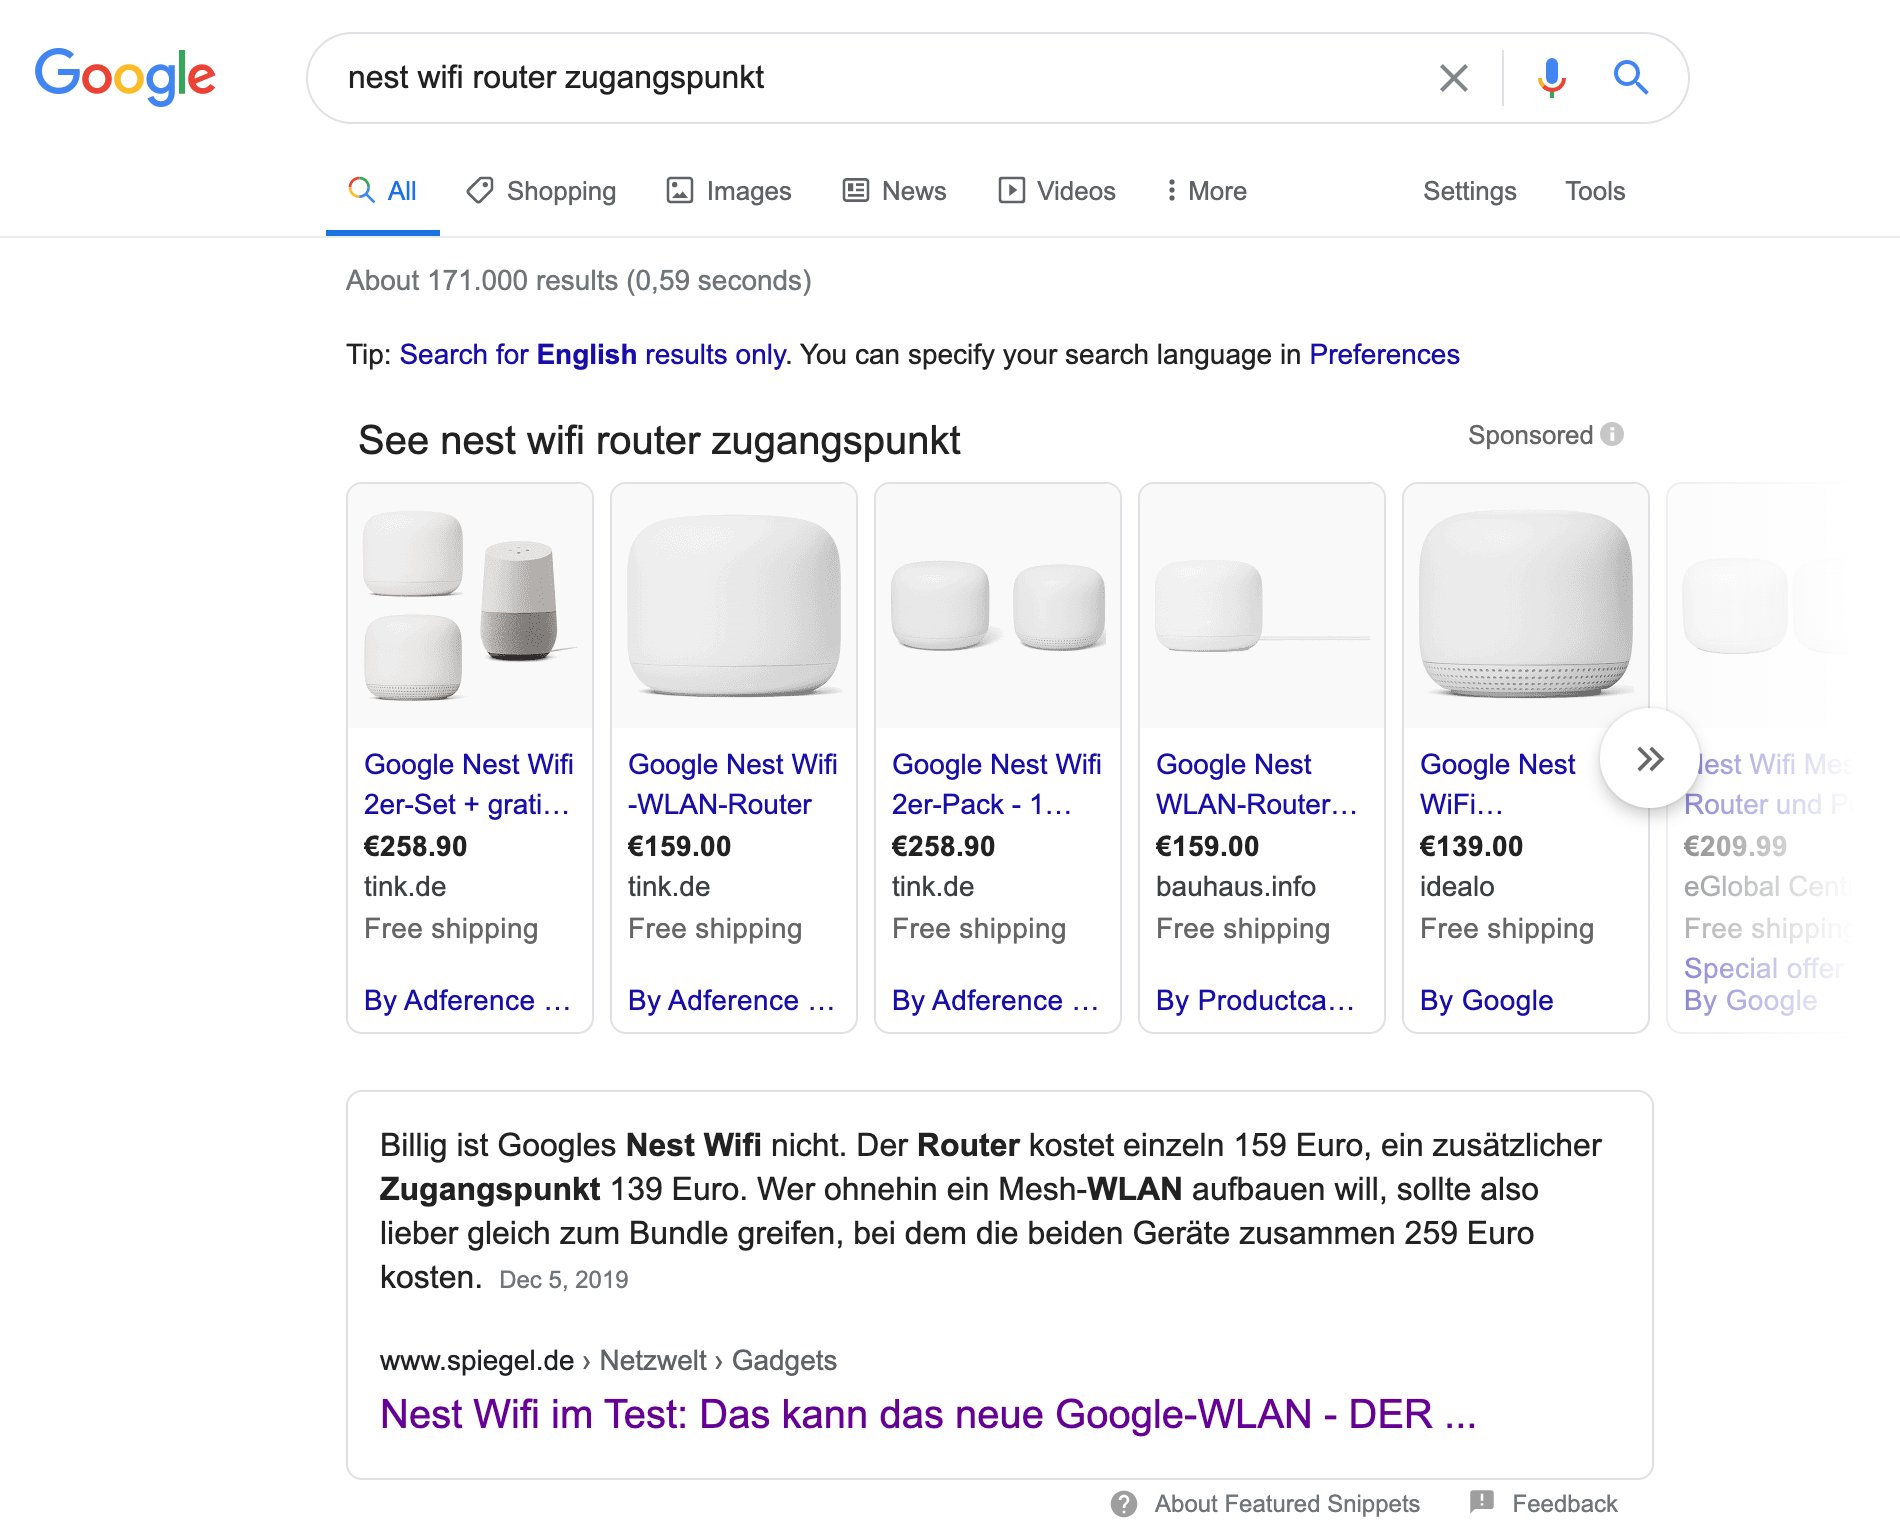Click 'By Google' under the idealo listing
This screenshot has height=1540, width=1900.
(1487, 1000)
